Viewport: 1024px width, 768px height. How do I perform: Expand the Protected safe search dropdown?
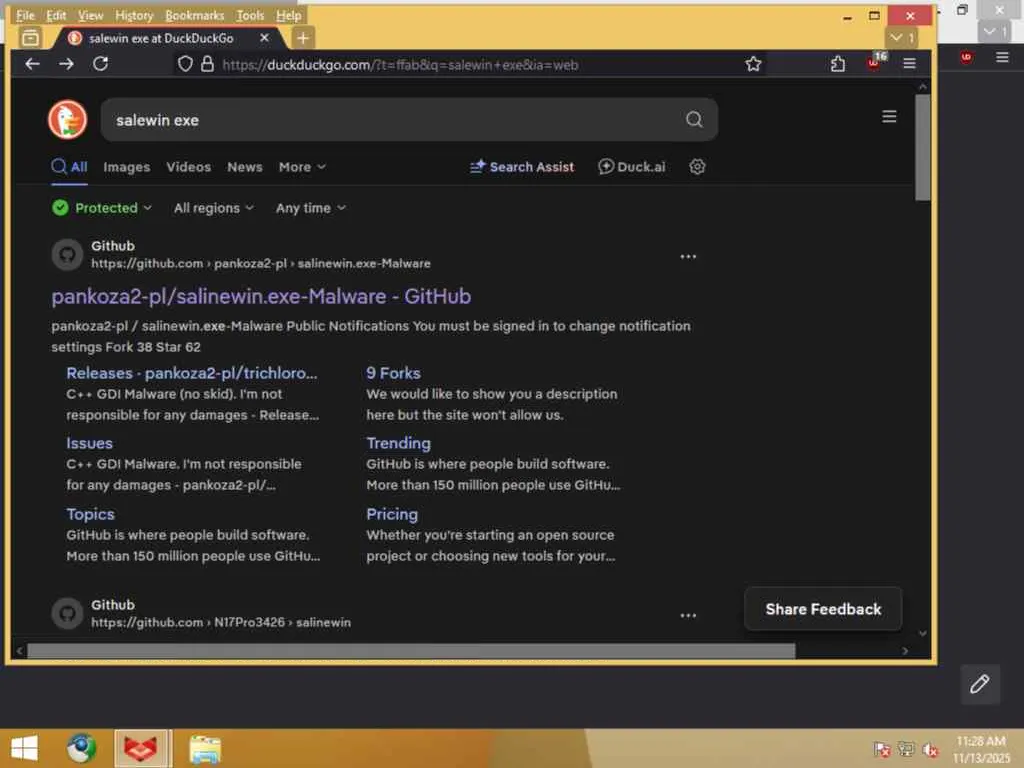pos(102,208)
